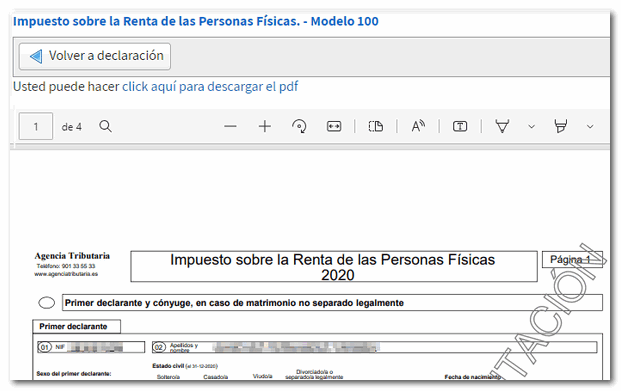Open the PDF search magnifier
This screenshot has width=621, height=391.
click(x=105, y=126)
